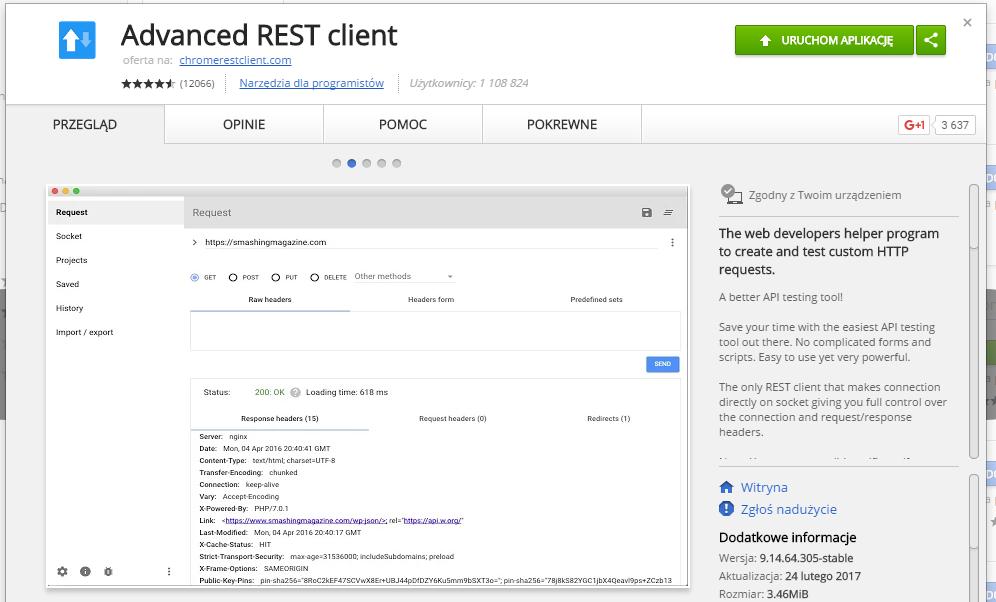Click the 3 637 counter
Image resolution: width=996 pixels, height=602 pixels.
coord(955,125)
